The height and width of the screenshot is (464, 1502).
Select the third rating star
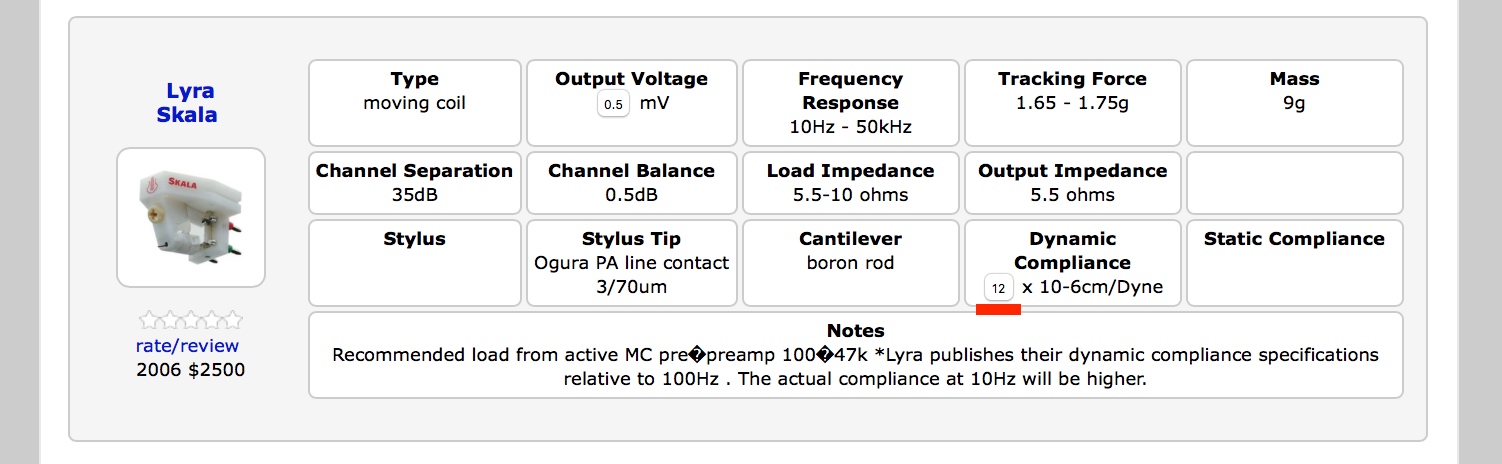click(x=191, y=321)
